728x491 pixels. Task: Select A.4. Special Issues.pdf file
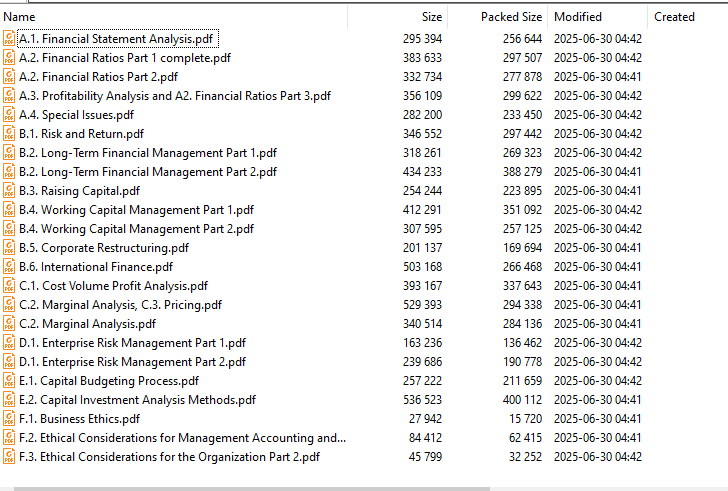click(77, 115)
